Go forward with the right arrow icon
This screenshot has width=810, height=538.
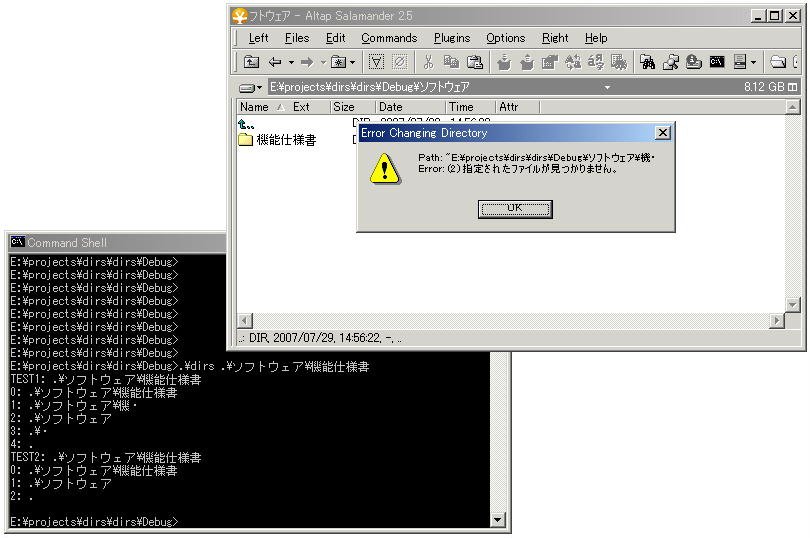coord(307,63)
